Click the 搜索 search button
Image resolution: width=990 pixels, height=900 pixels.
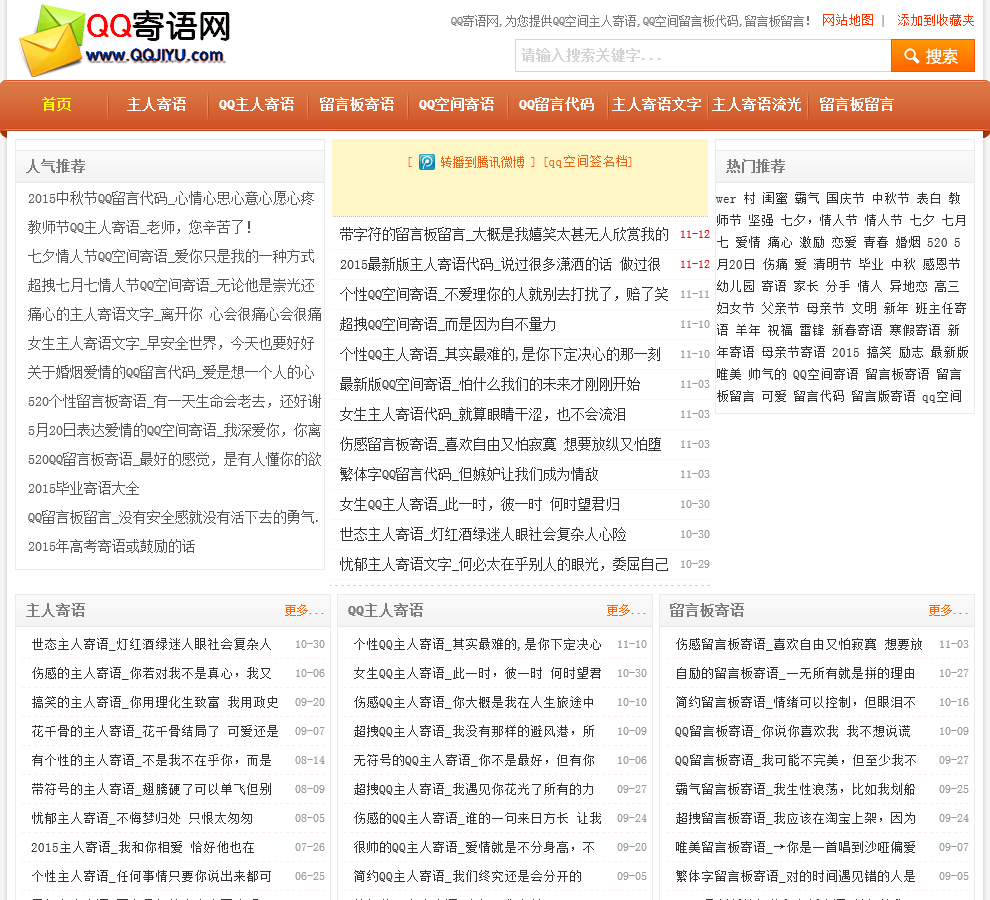click(933, 56)
